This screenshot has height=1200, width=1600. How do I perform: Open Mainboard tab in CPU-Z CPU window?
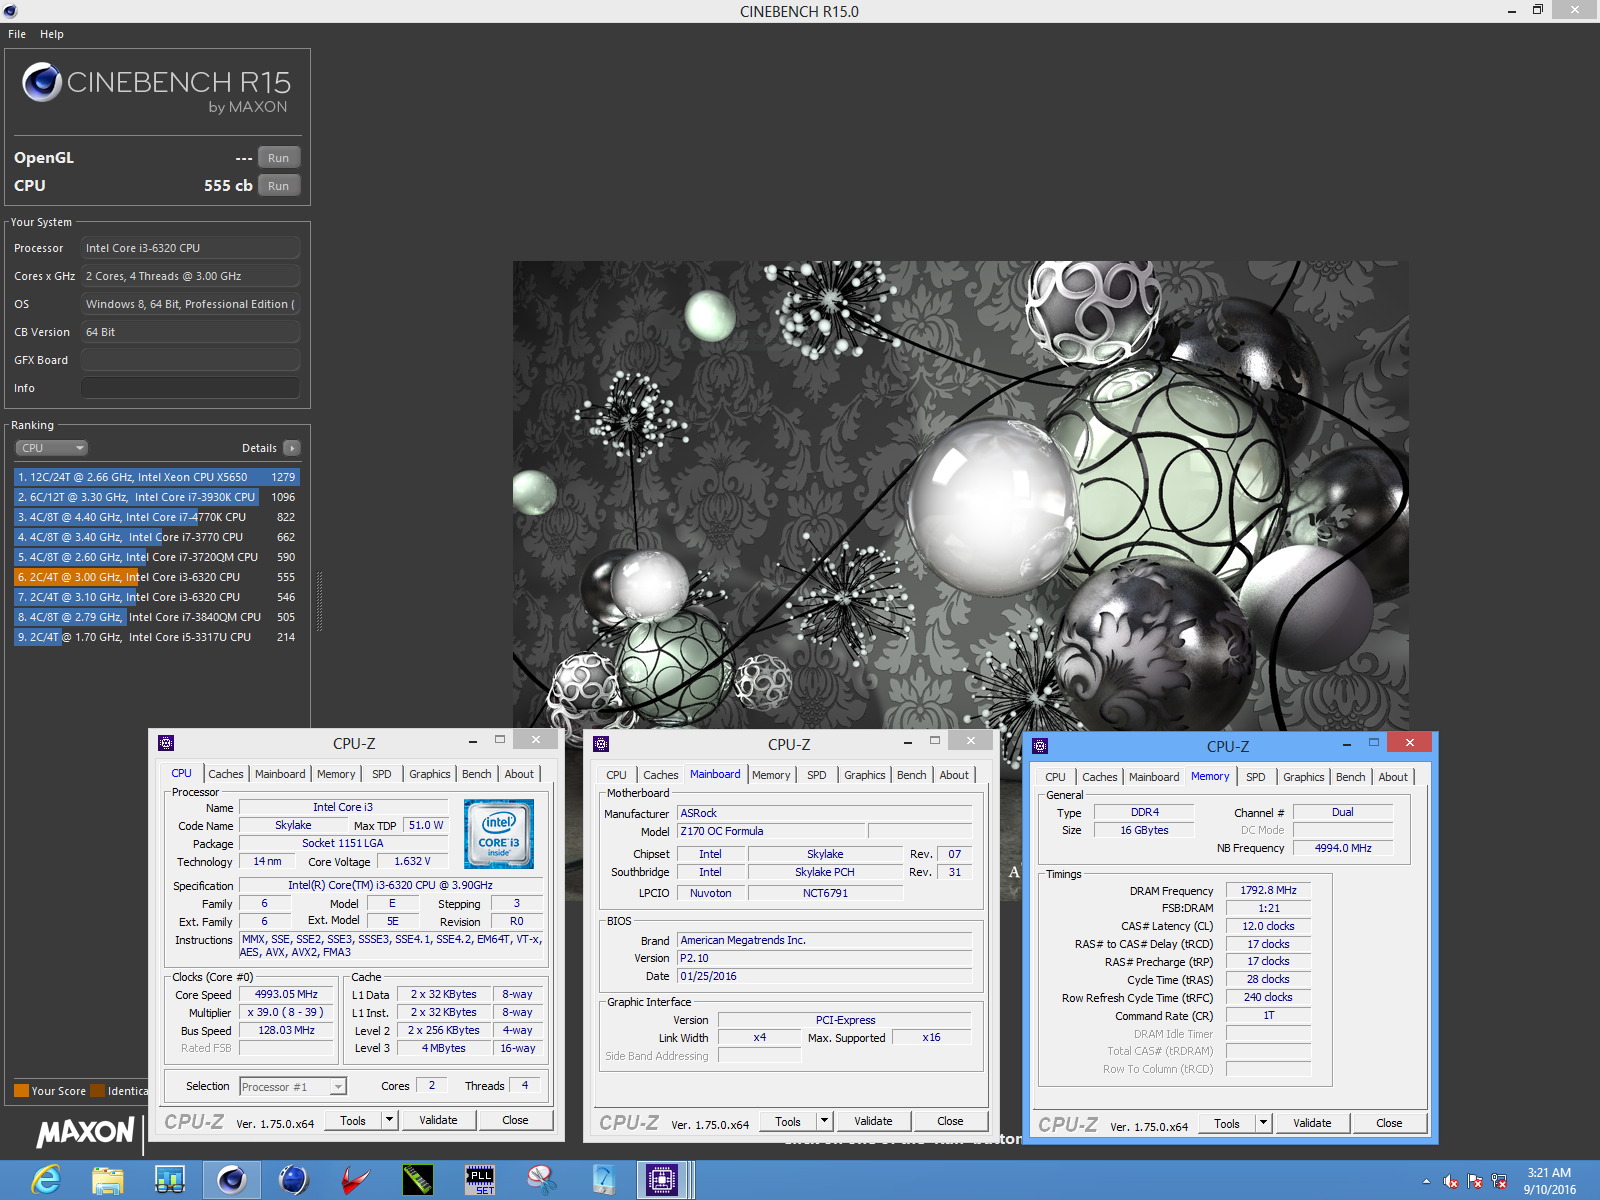click(280, 774)
